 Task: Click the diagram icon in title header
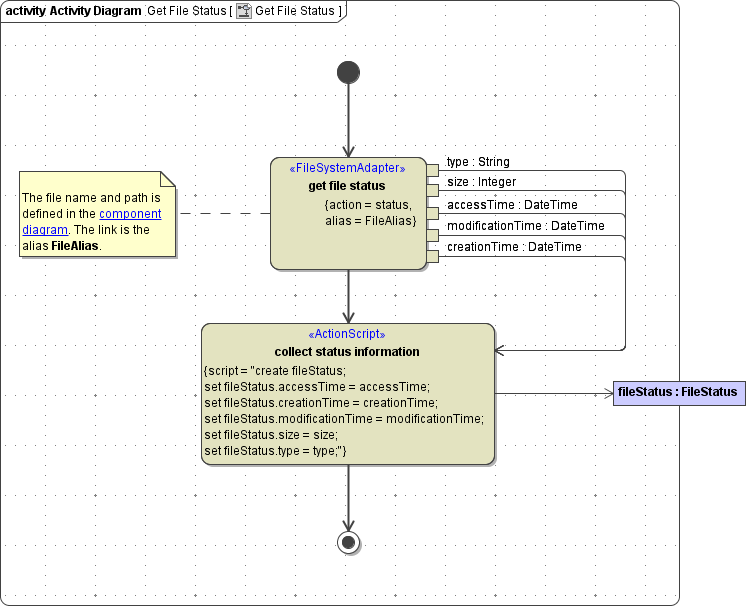click(x=243, y=11)
